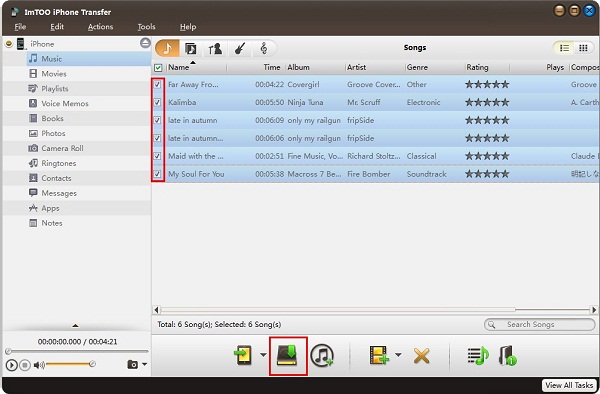The image size is (600, 394).
Task: Click the playlist music note icon
Action: (478, 356)
